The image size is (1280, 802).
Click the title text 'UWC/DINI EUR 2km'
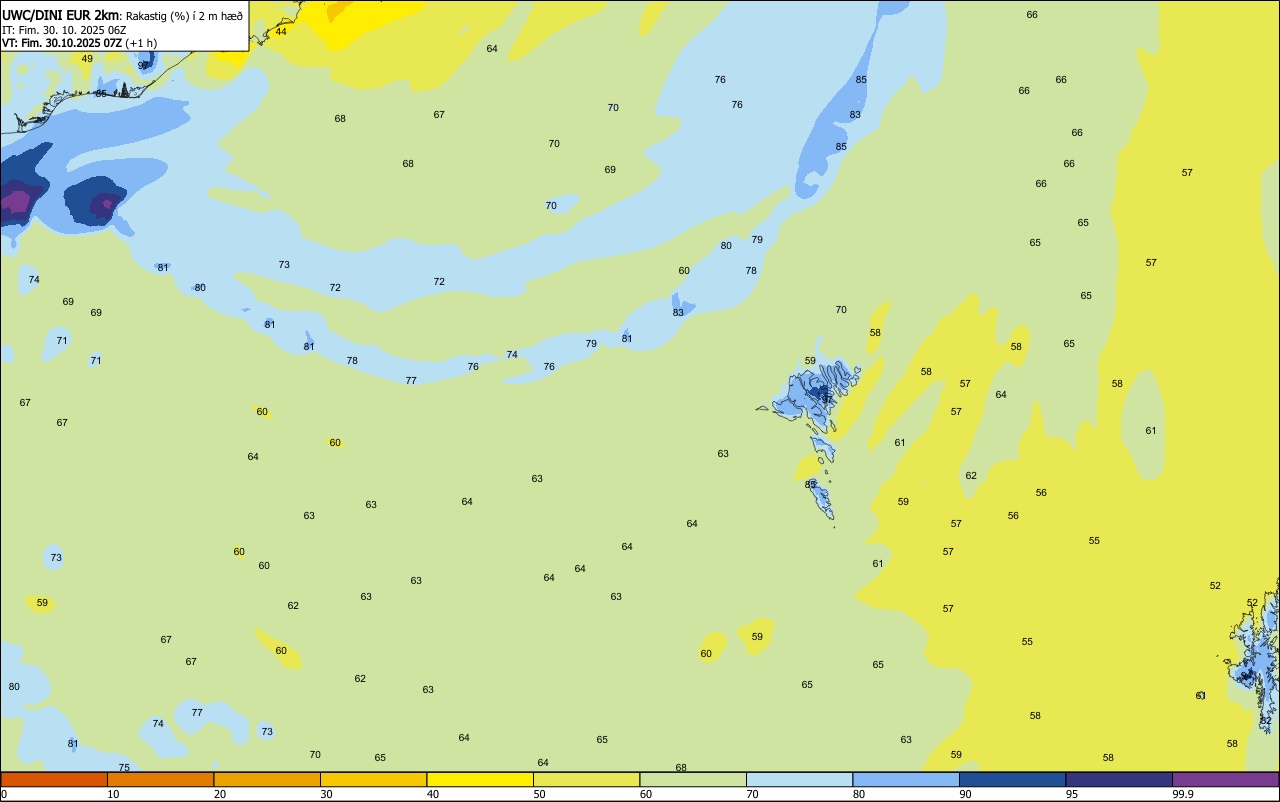click(x=61, y=15)
